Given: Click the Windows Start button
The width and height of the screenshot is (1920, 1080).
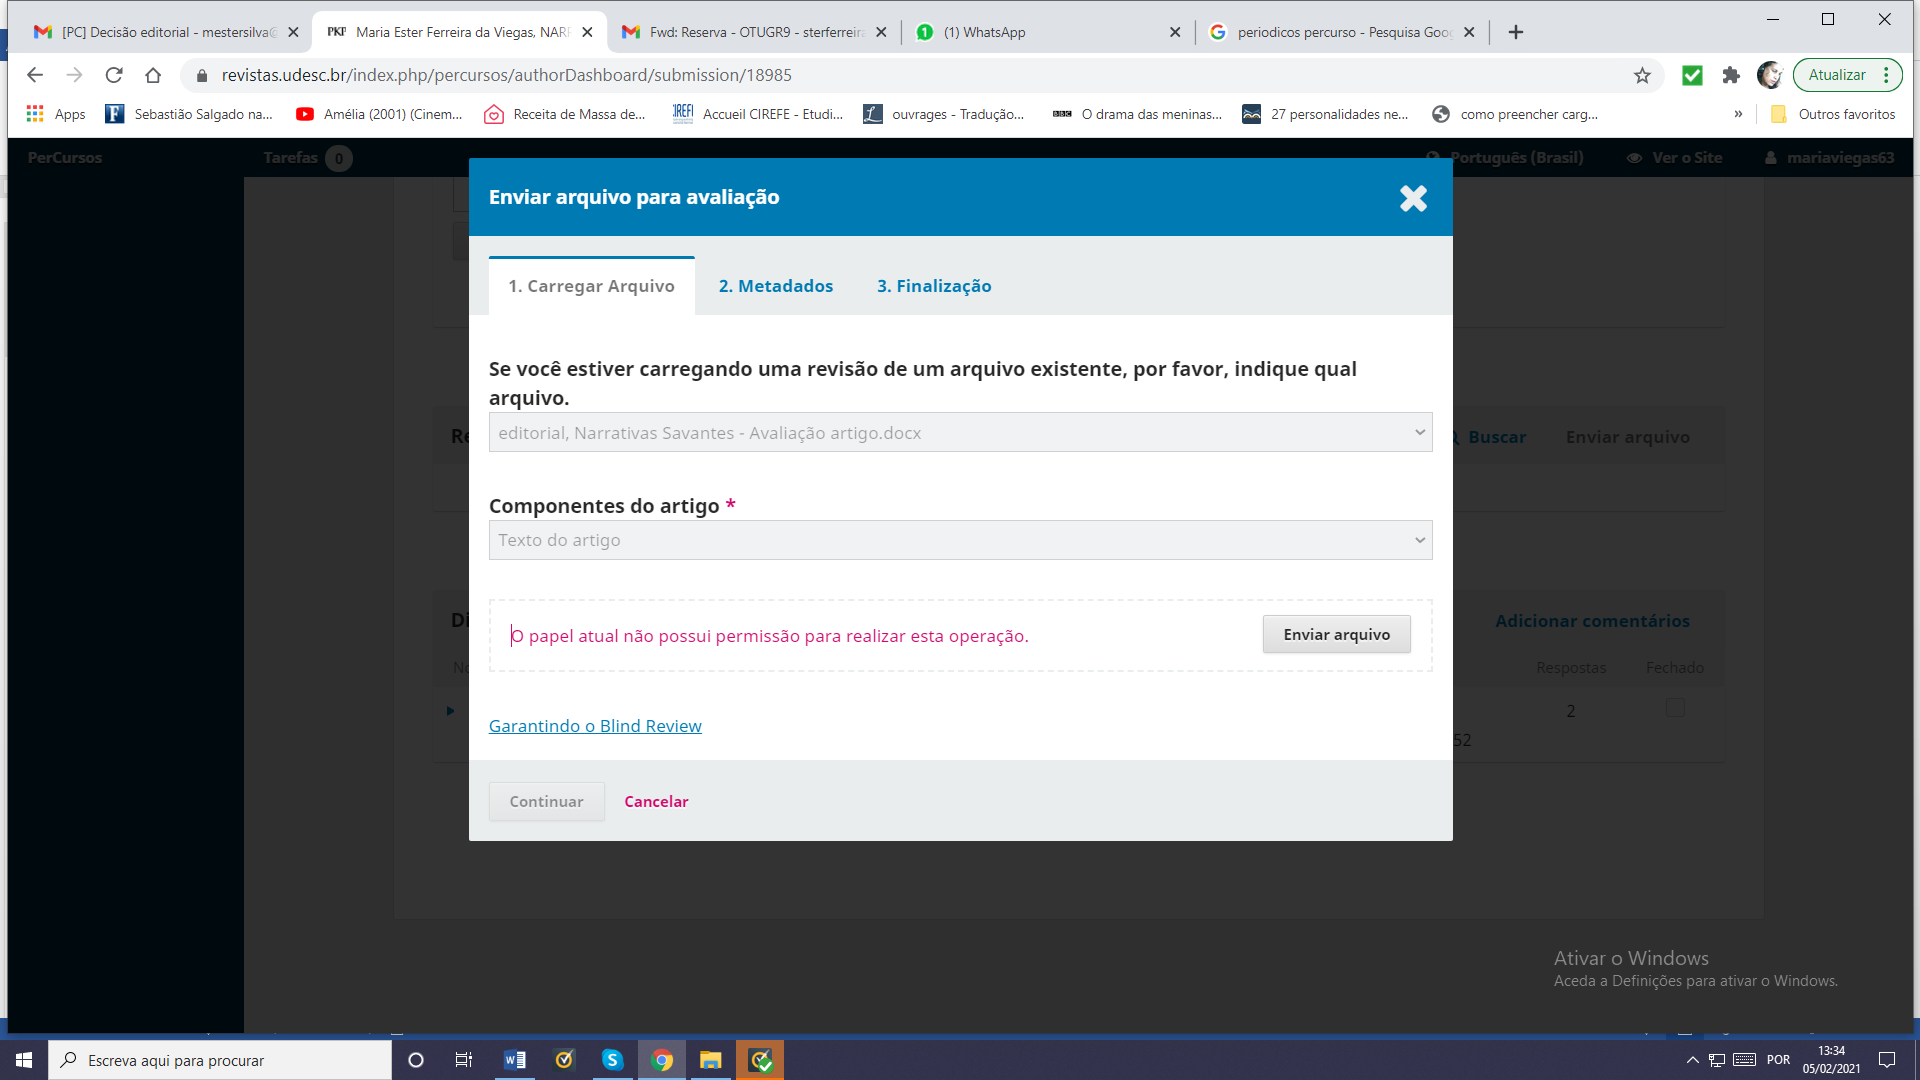Looking at the screenshot, I should pyautogui.click(x=24, y=1060).
